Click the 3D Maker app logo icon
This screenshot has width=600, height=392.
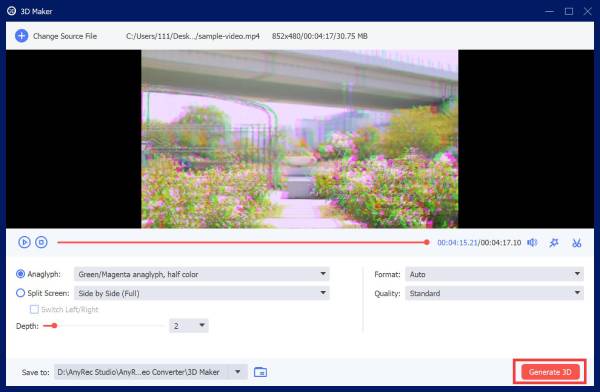[x=11, y=11]
